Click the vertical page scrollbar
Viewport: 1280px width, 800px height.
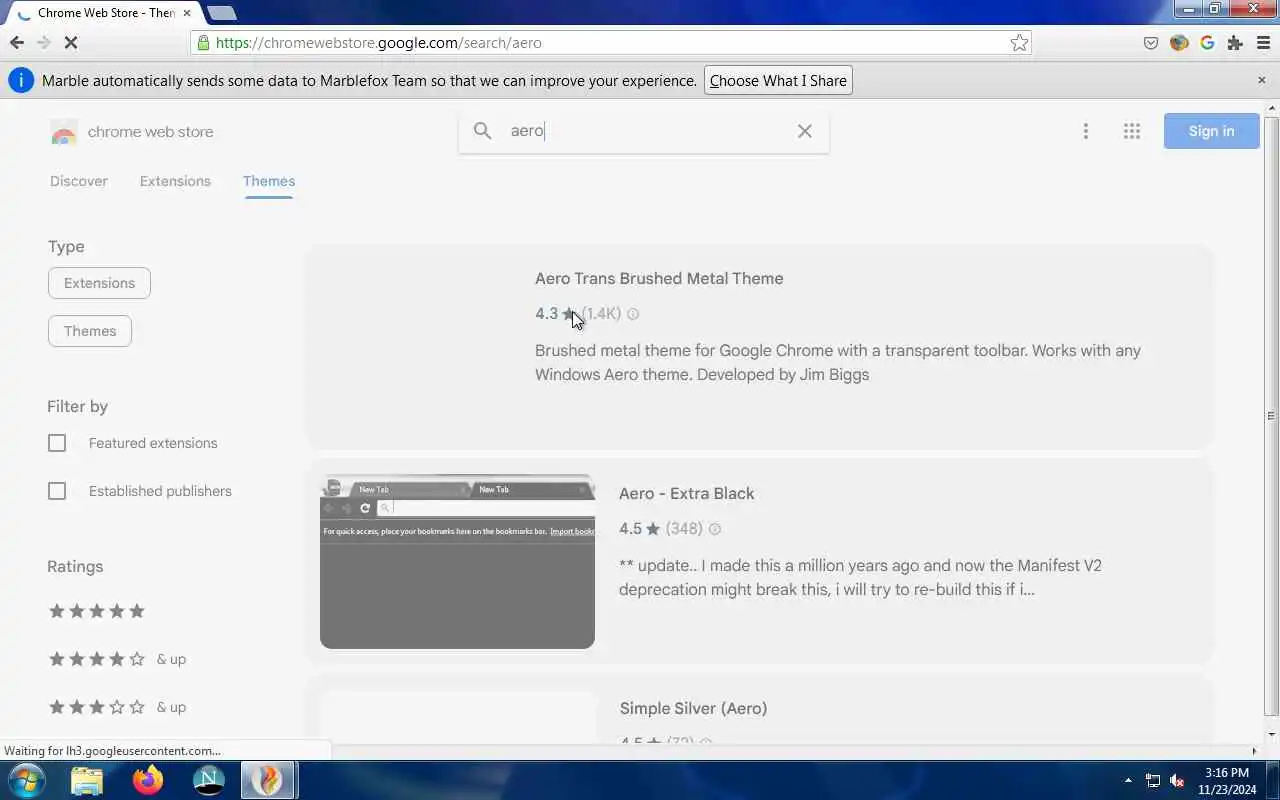(x=1271, y=415)
